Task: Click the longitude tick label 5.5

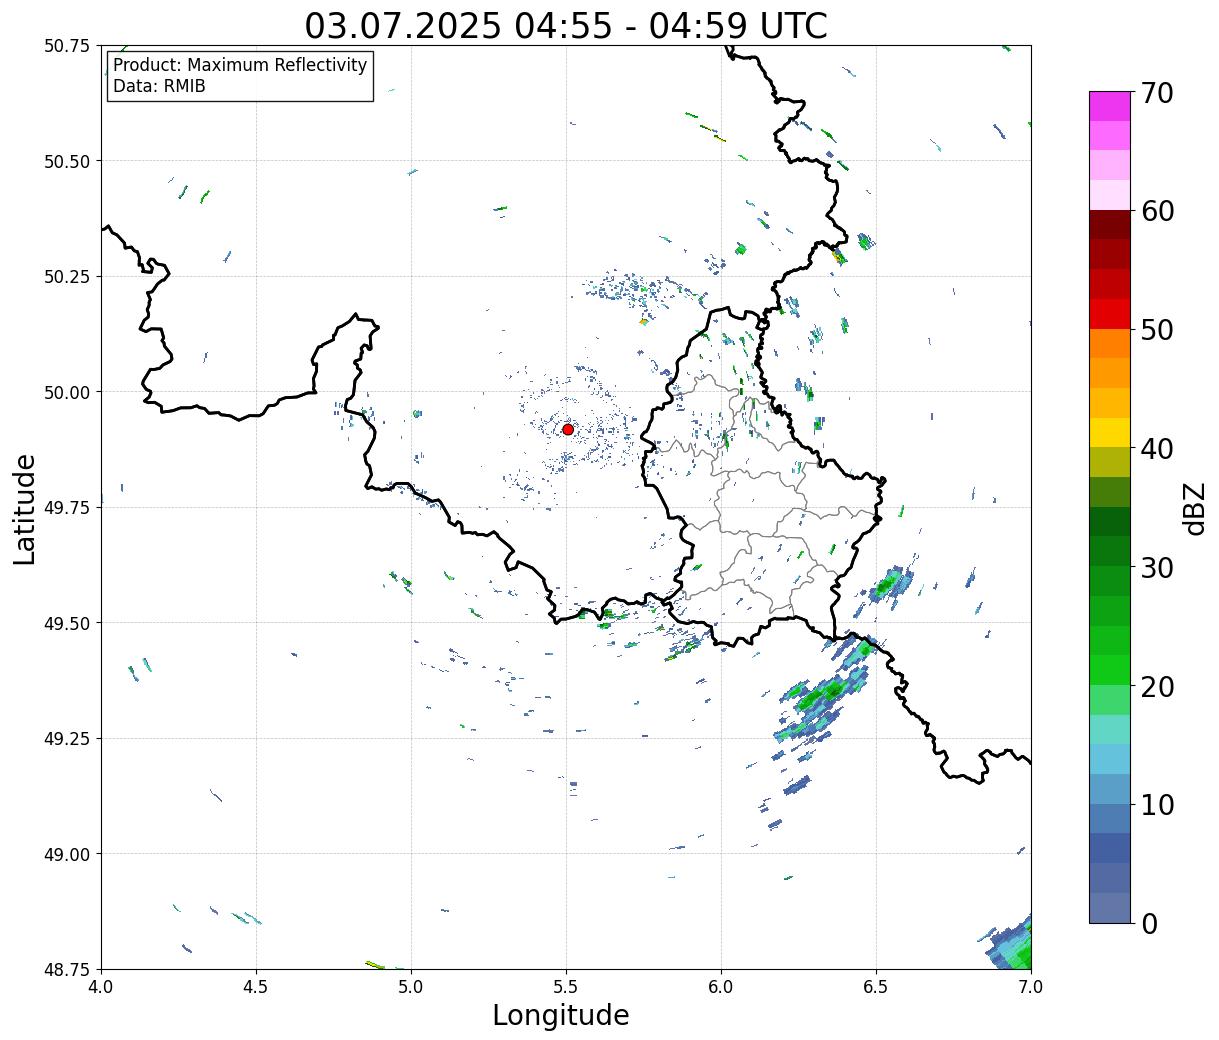Action: (566, 987)
